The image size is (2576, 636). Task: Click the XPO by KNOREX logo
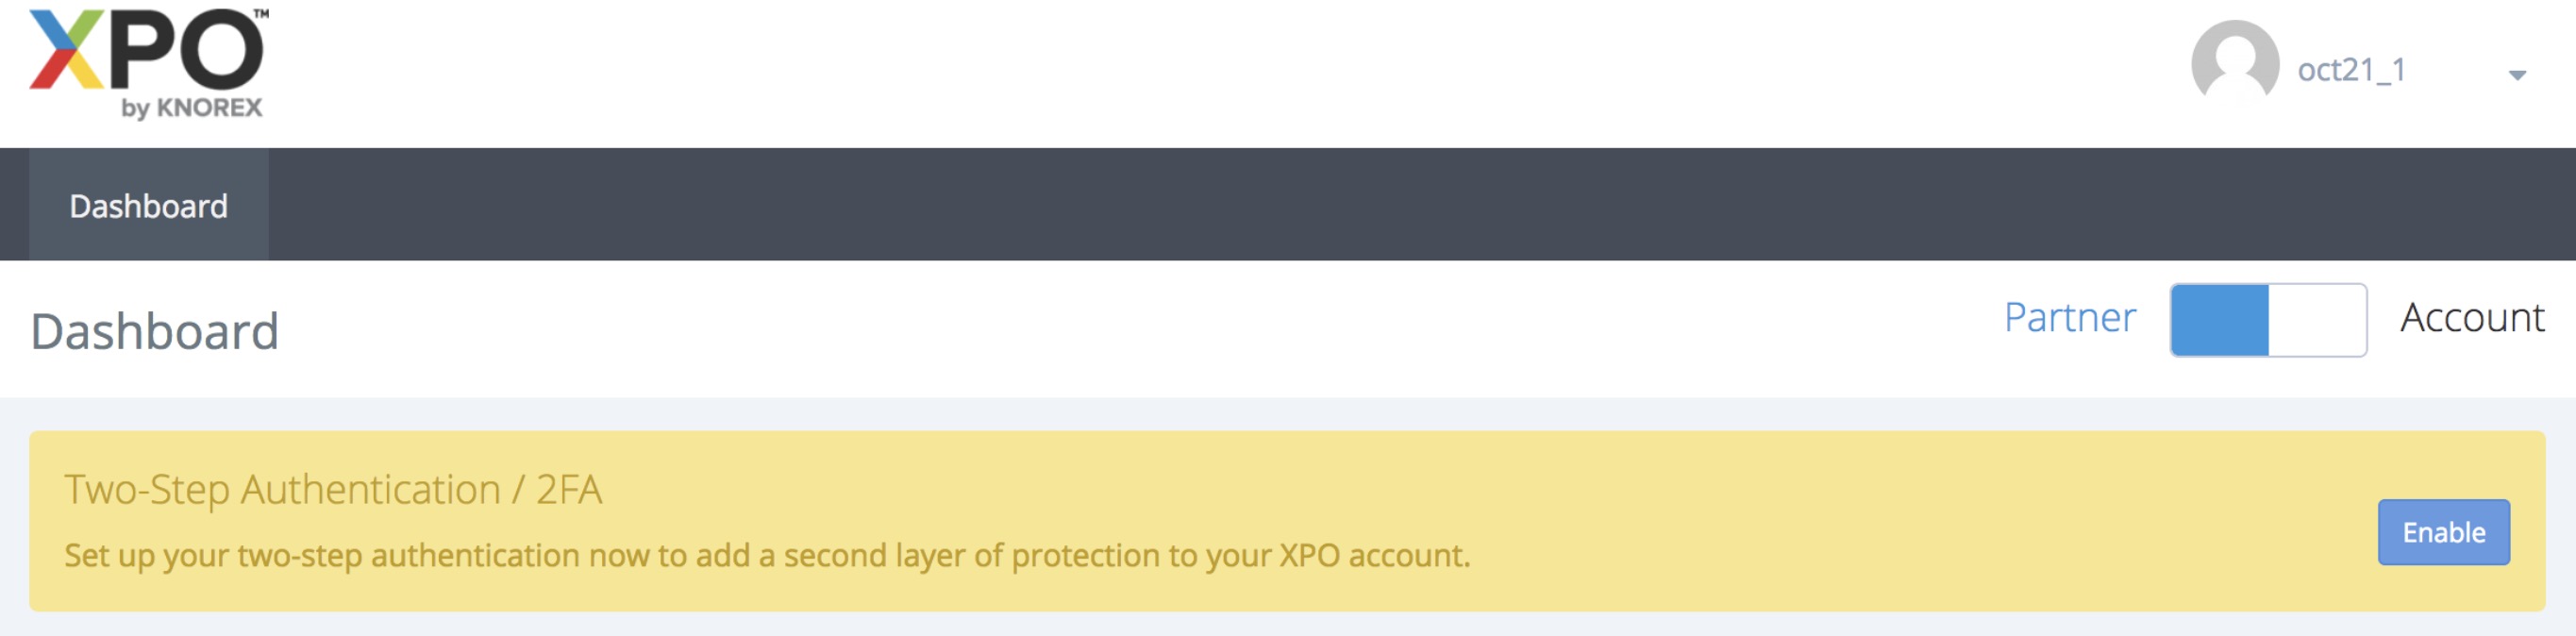point(148,62)
